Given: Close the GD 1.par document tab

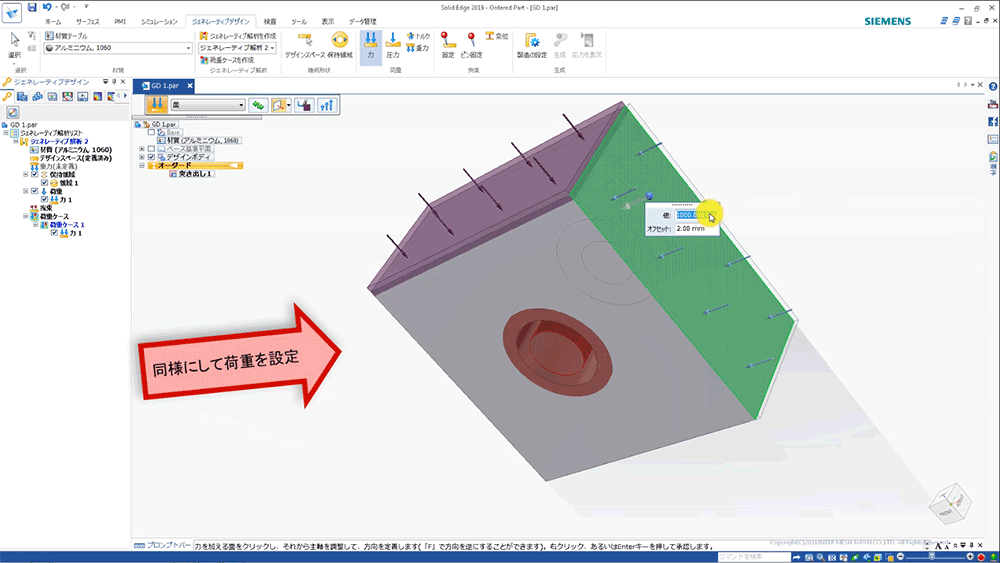Looking at the screenshot, I should (x=189, y=85).
